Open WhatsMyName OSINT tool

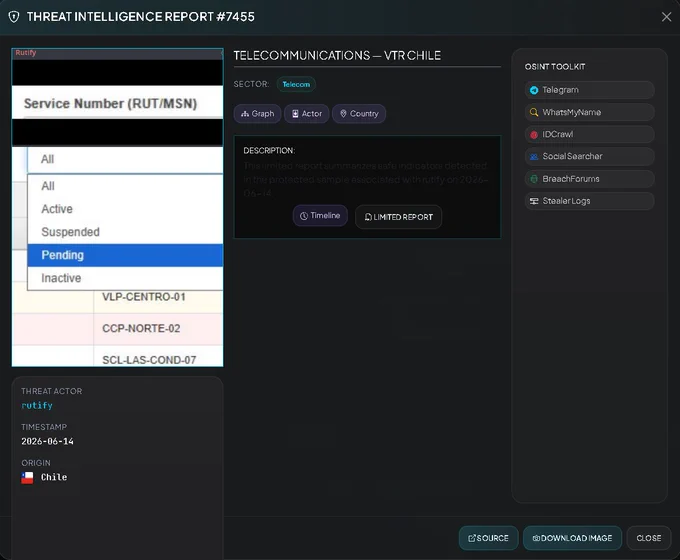pyautogui.click(x=589, y=112)
